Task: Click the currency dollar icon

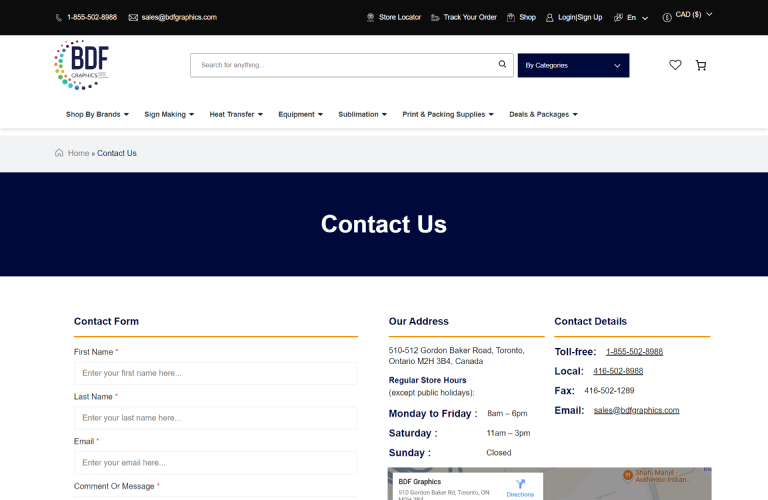Action: tap(667, 18)
